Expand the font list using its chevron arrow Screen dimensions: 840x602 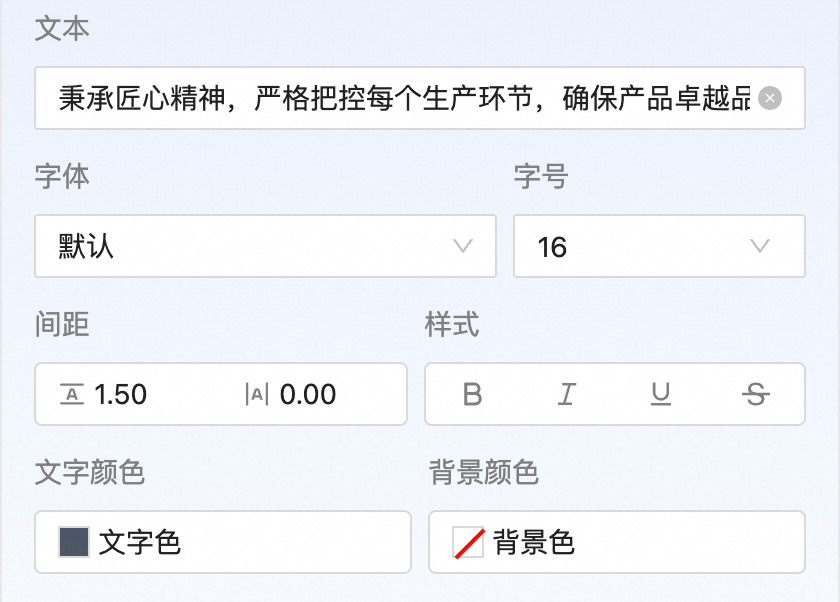[x=463, y=246]
